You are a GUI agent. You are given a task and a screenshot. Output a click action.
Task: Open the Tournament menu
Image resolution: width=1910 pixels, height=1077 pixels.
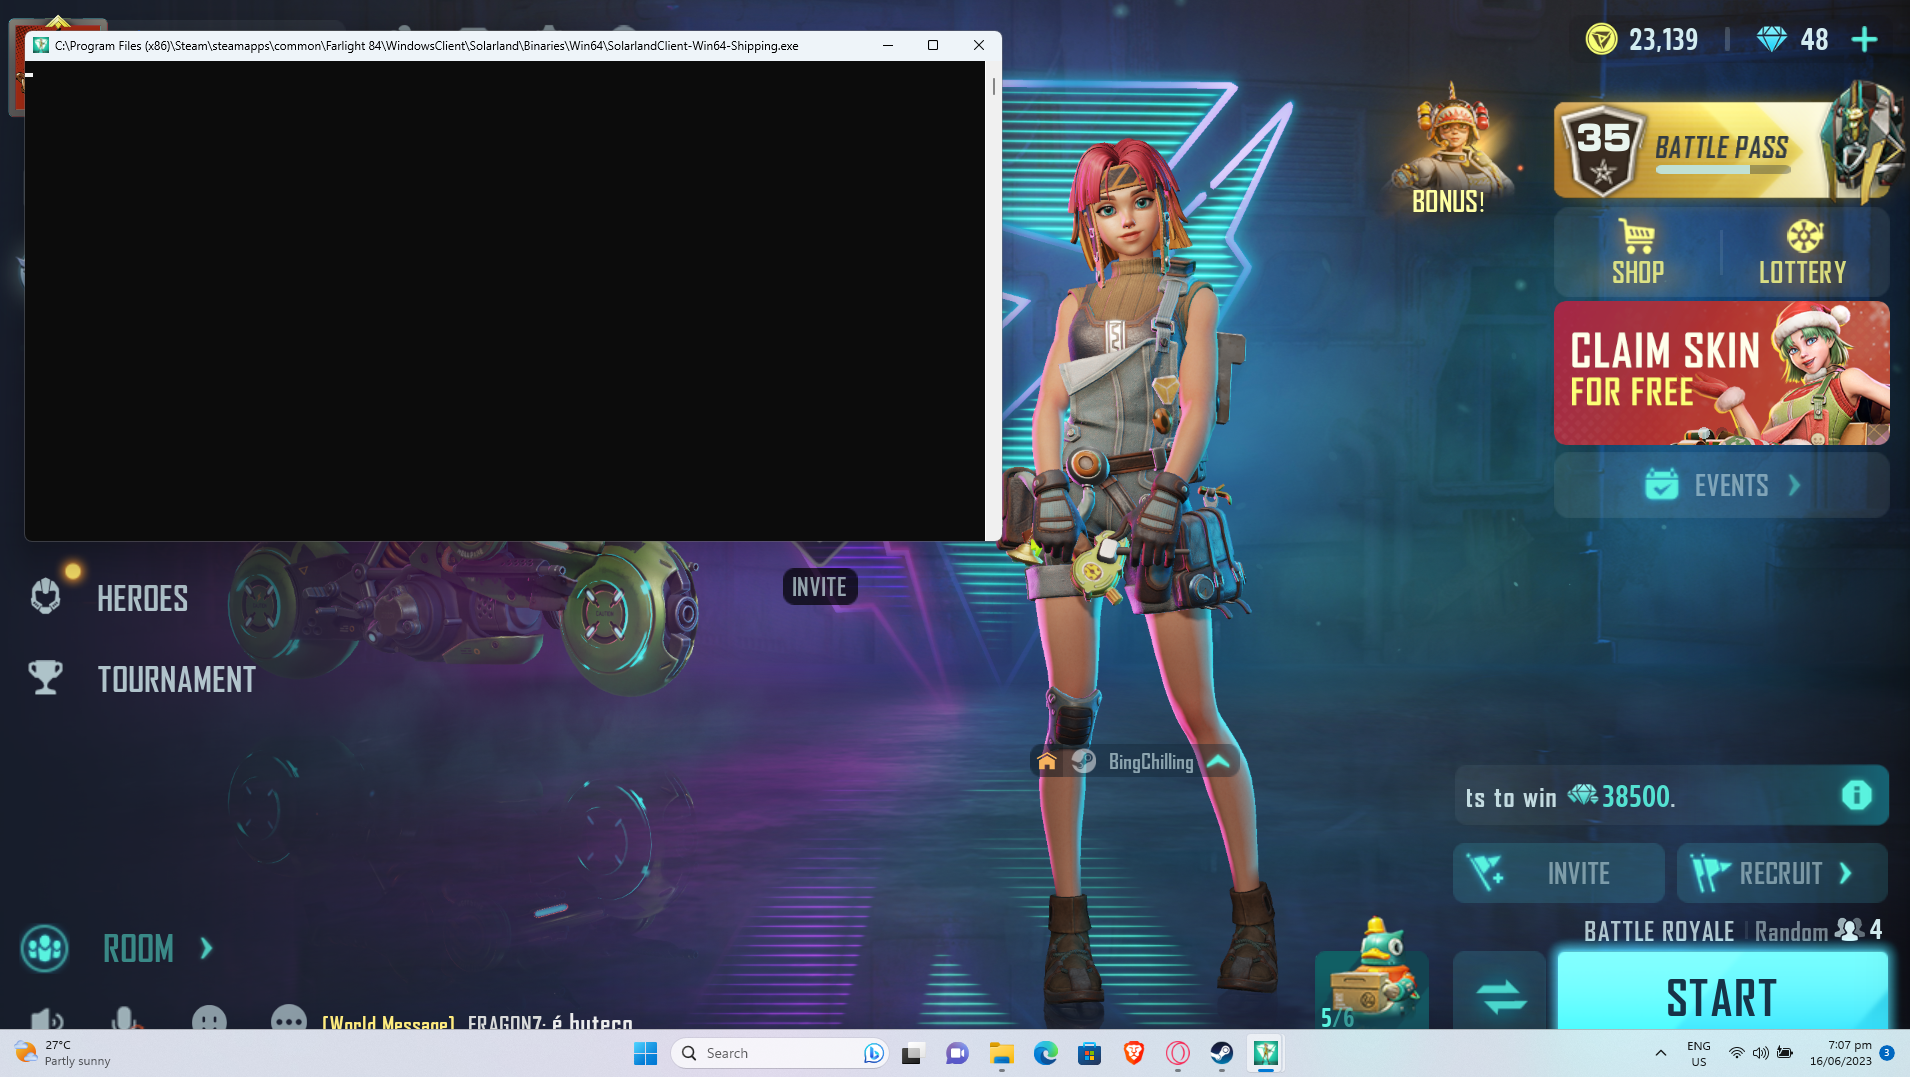click(x=143, y=679)
